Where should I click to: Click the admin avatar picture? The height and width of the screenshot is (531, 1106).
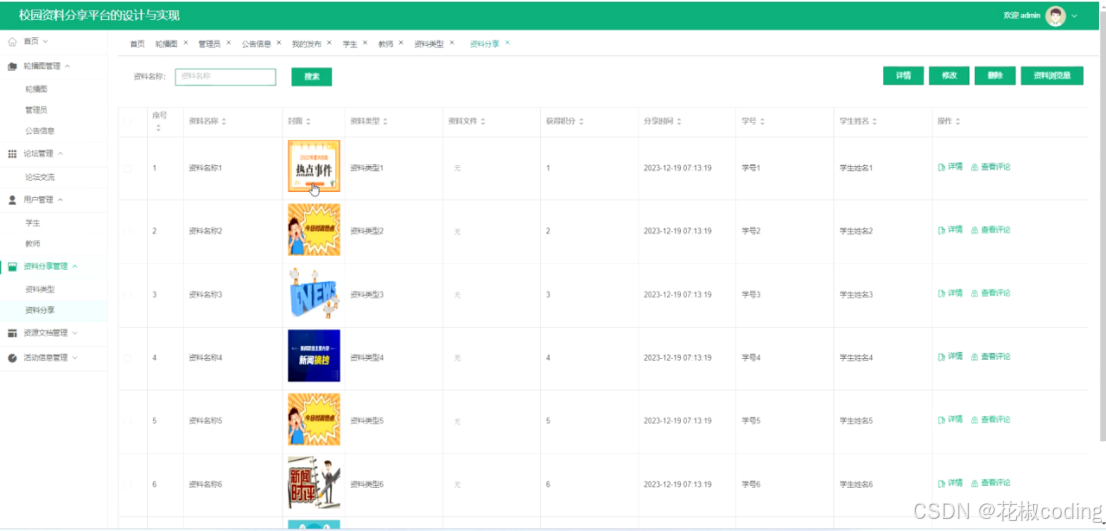(1055, 16)
